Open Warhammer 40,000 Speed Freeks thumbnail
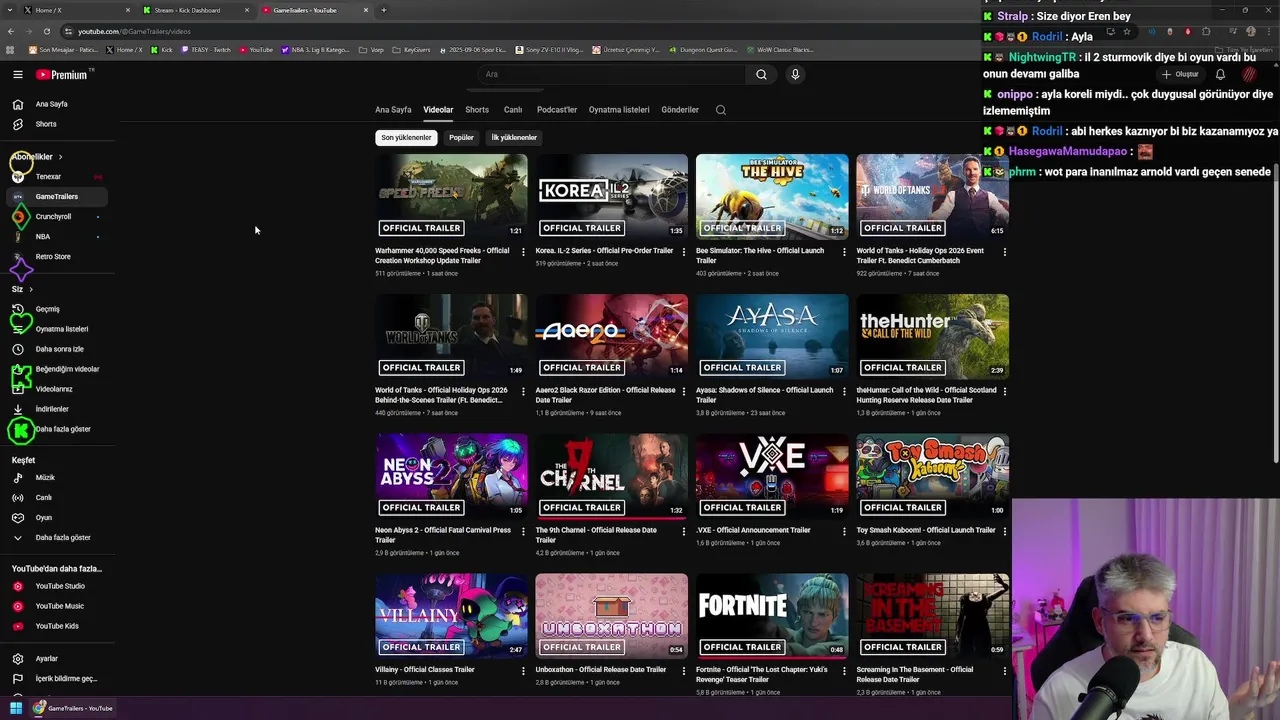Screen dimensions: 1280x720 (451, 196)
